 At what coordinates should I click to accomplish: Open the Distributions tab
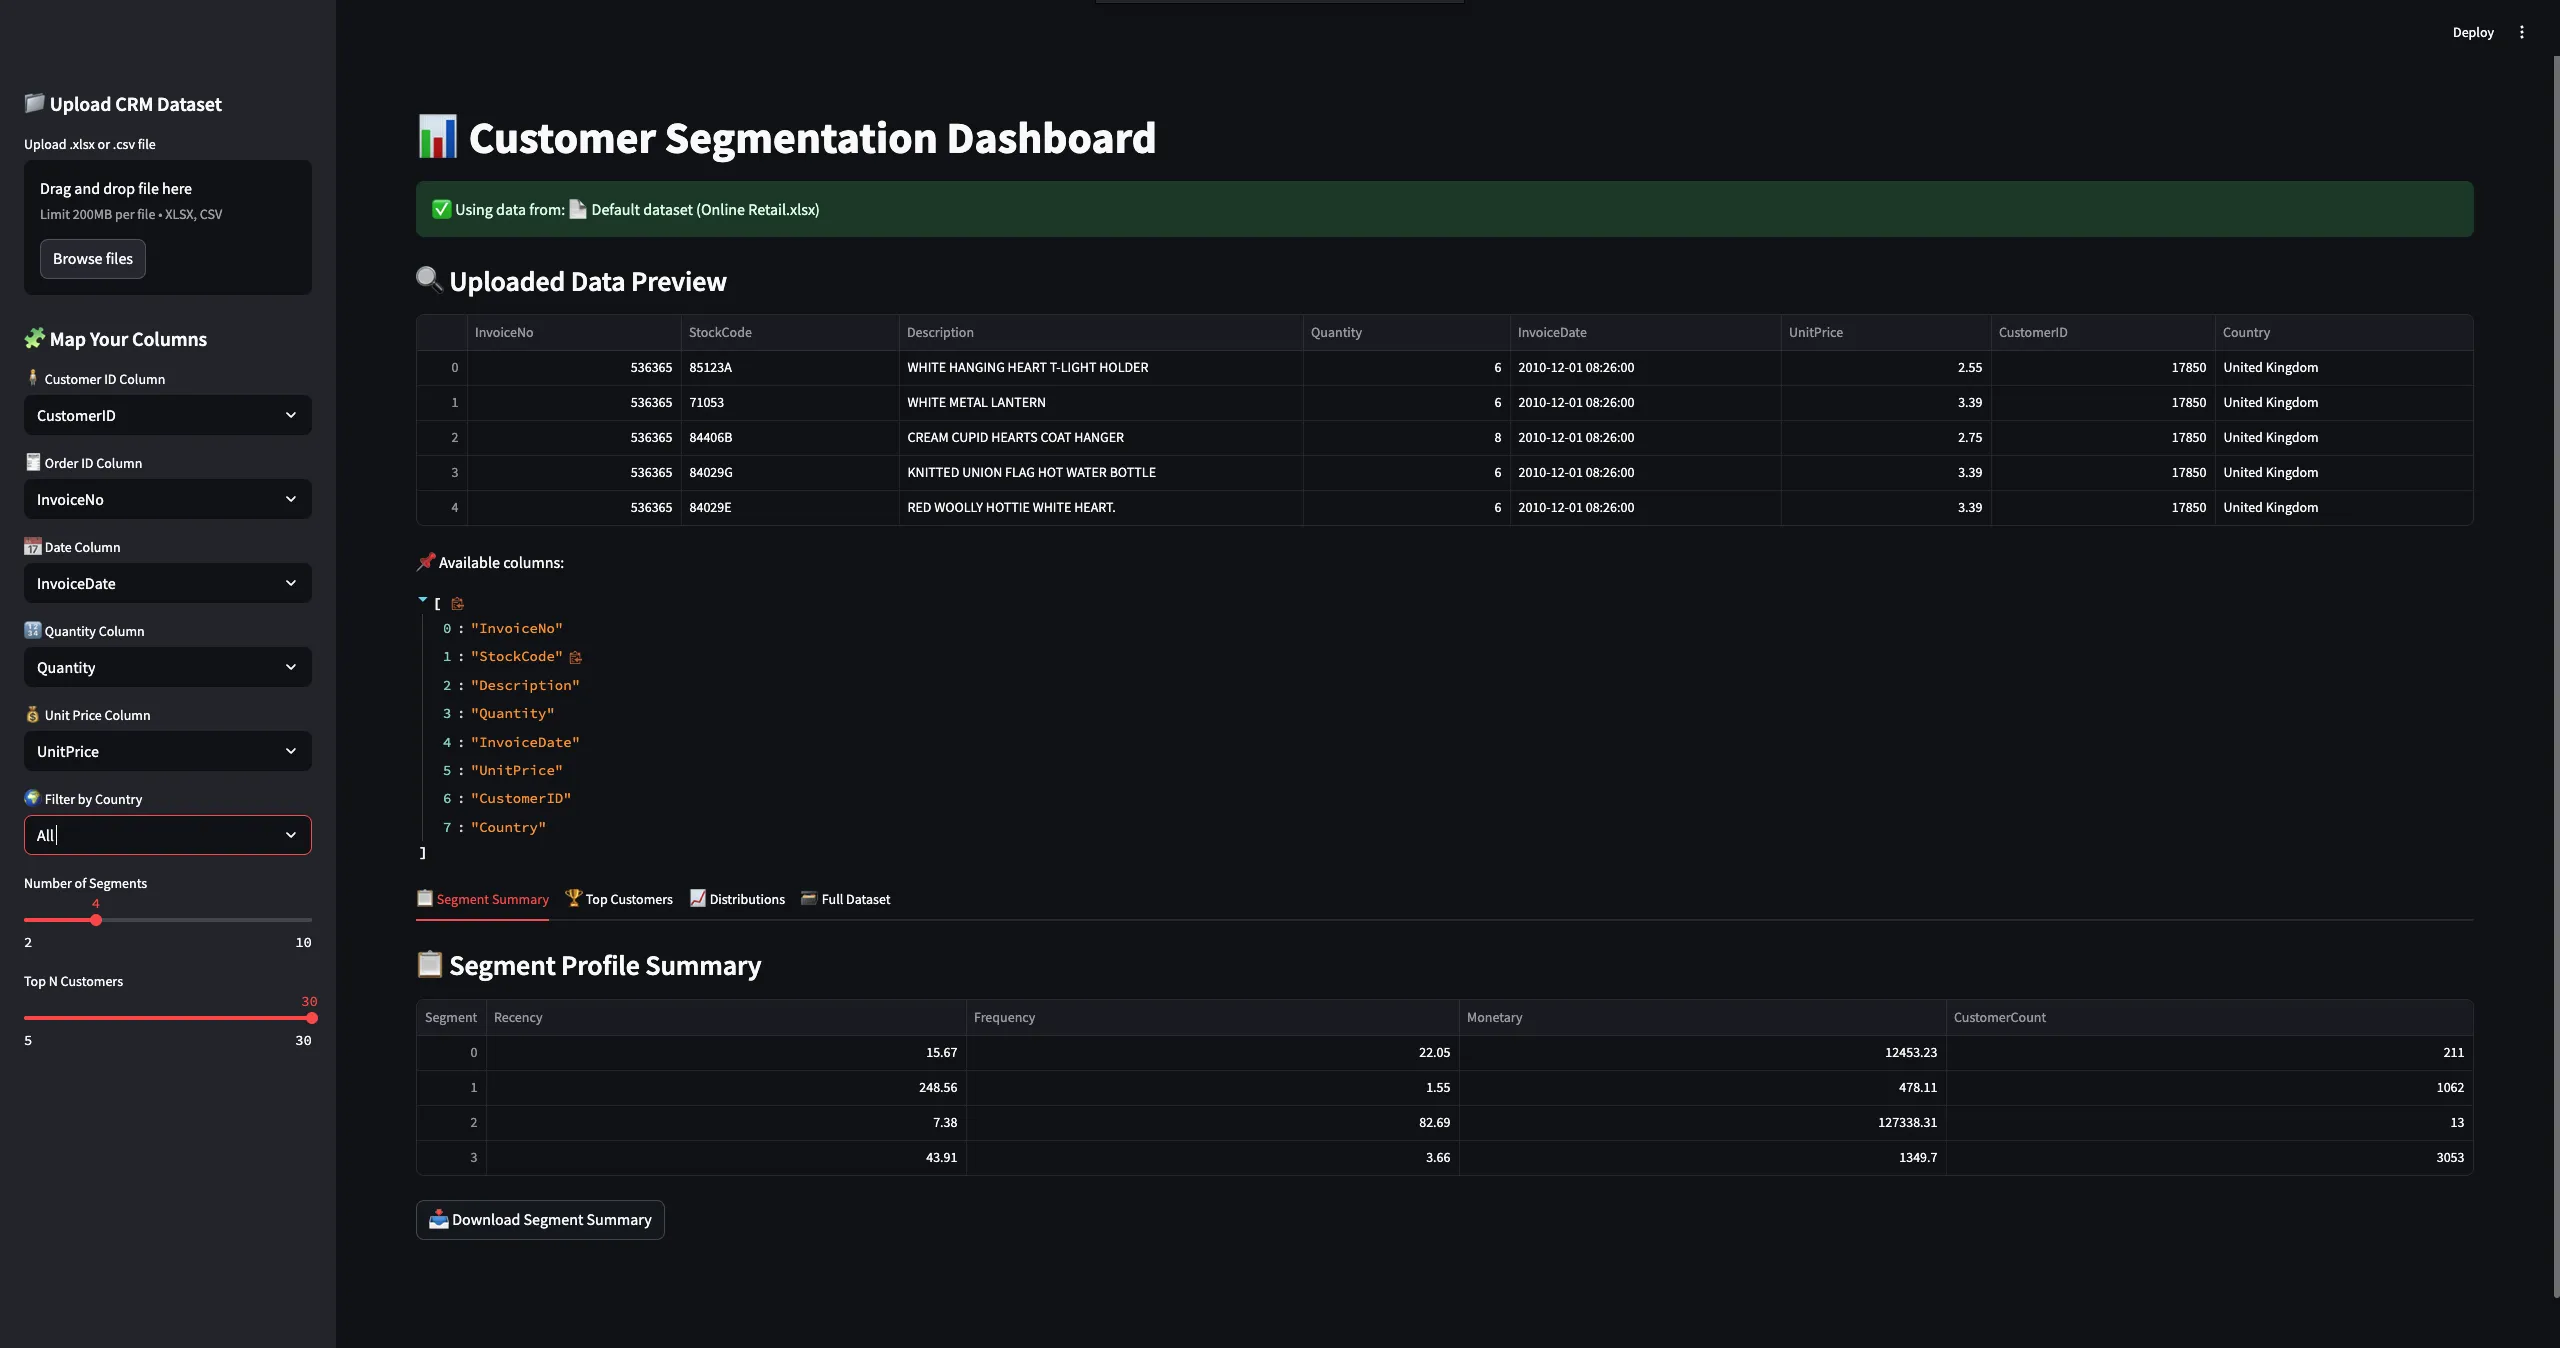click(737, 899)
